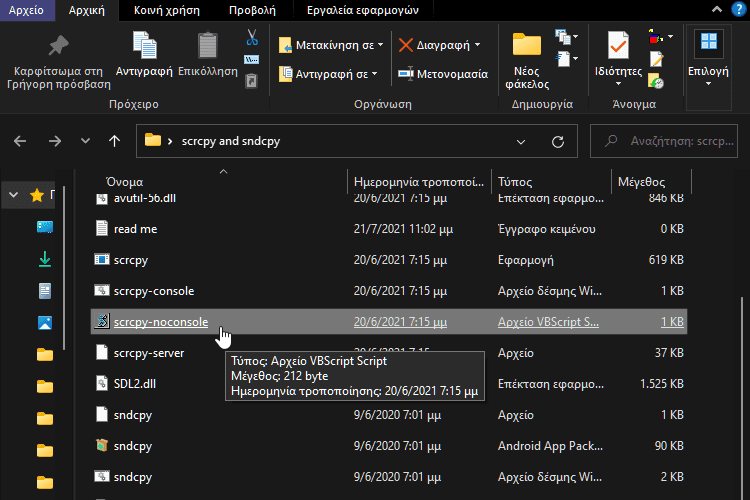Select the sndcpy Android App Package file
The width and height of the screenshot is (750, 500).
point(388,446)
